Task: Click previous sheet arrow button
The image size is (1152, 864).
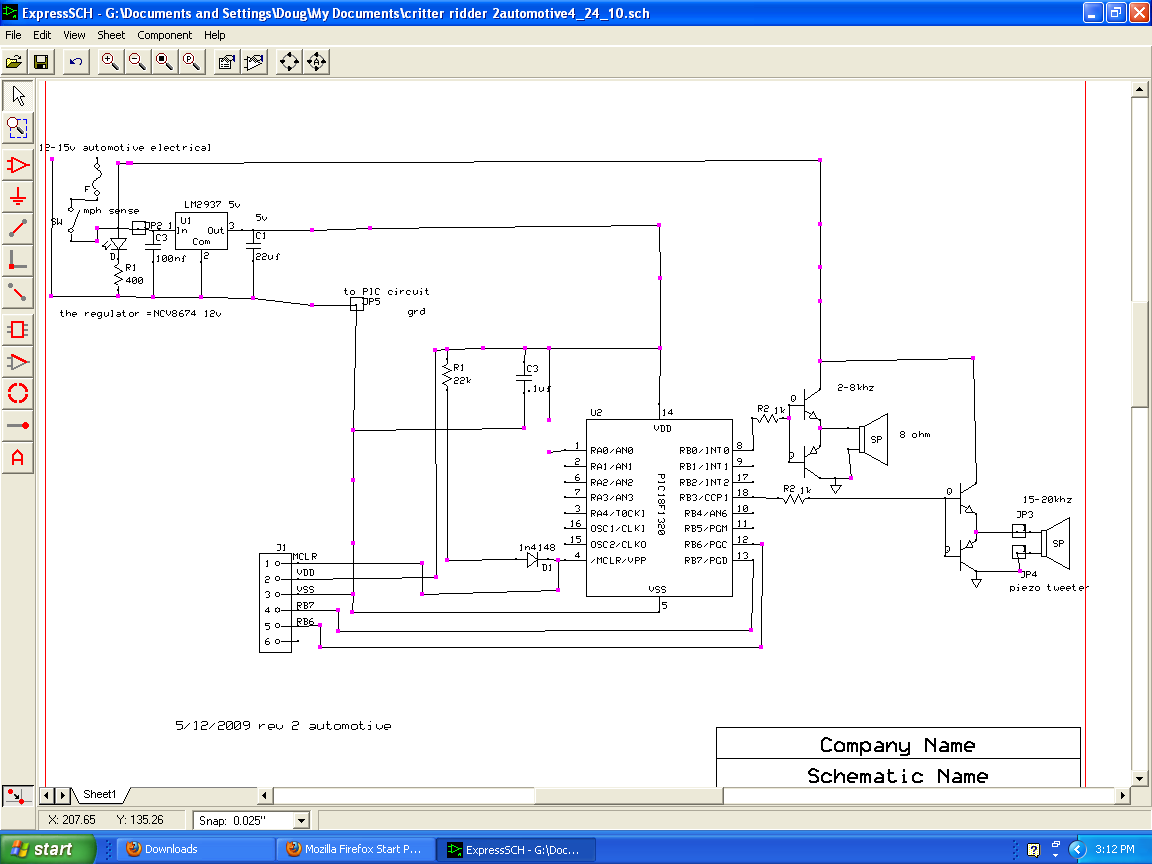Action: pyautogui.click(x=46, y=795)
